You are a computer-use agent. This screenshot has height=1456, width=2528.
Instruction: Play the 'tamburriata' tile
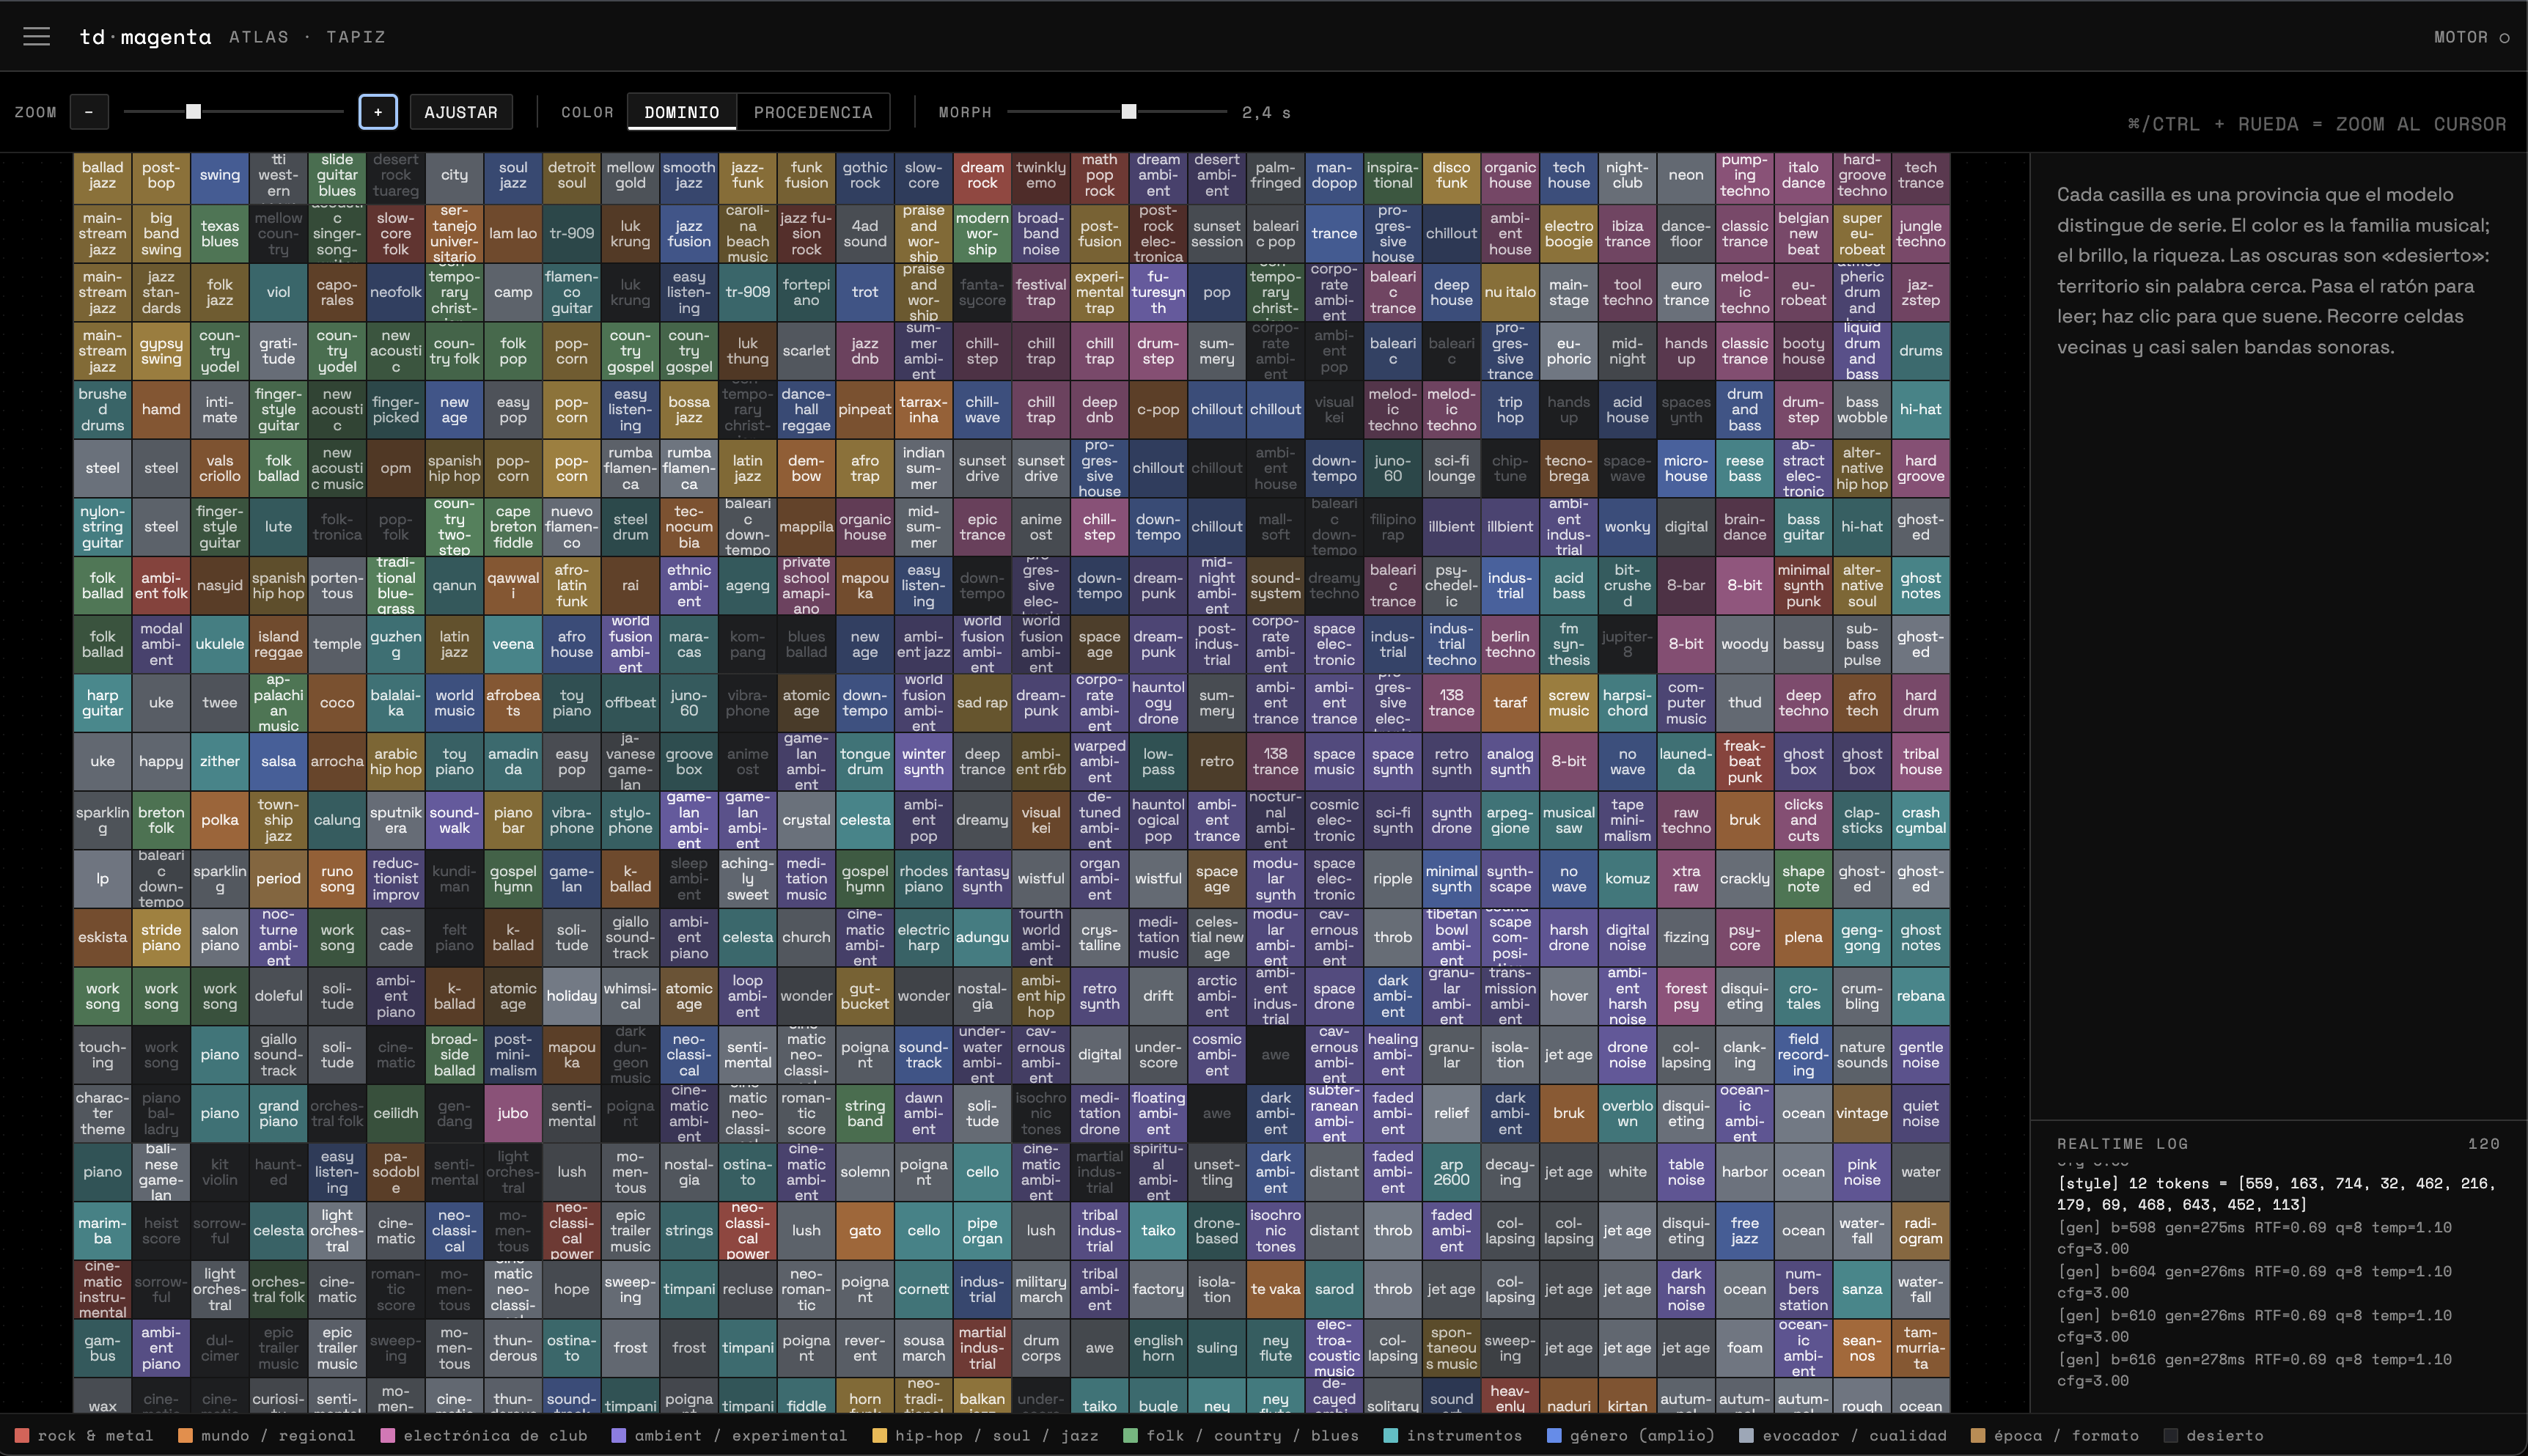1921,1348
